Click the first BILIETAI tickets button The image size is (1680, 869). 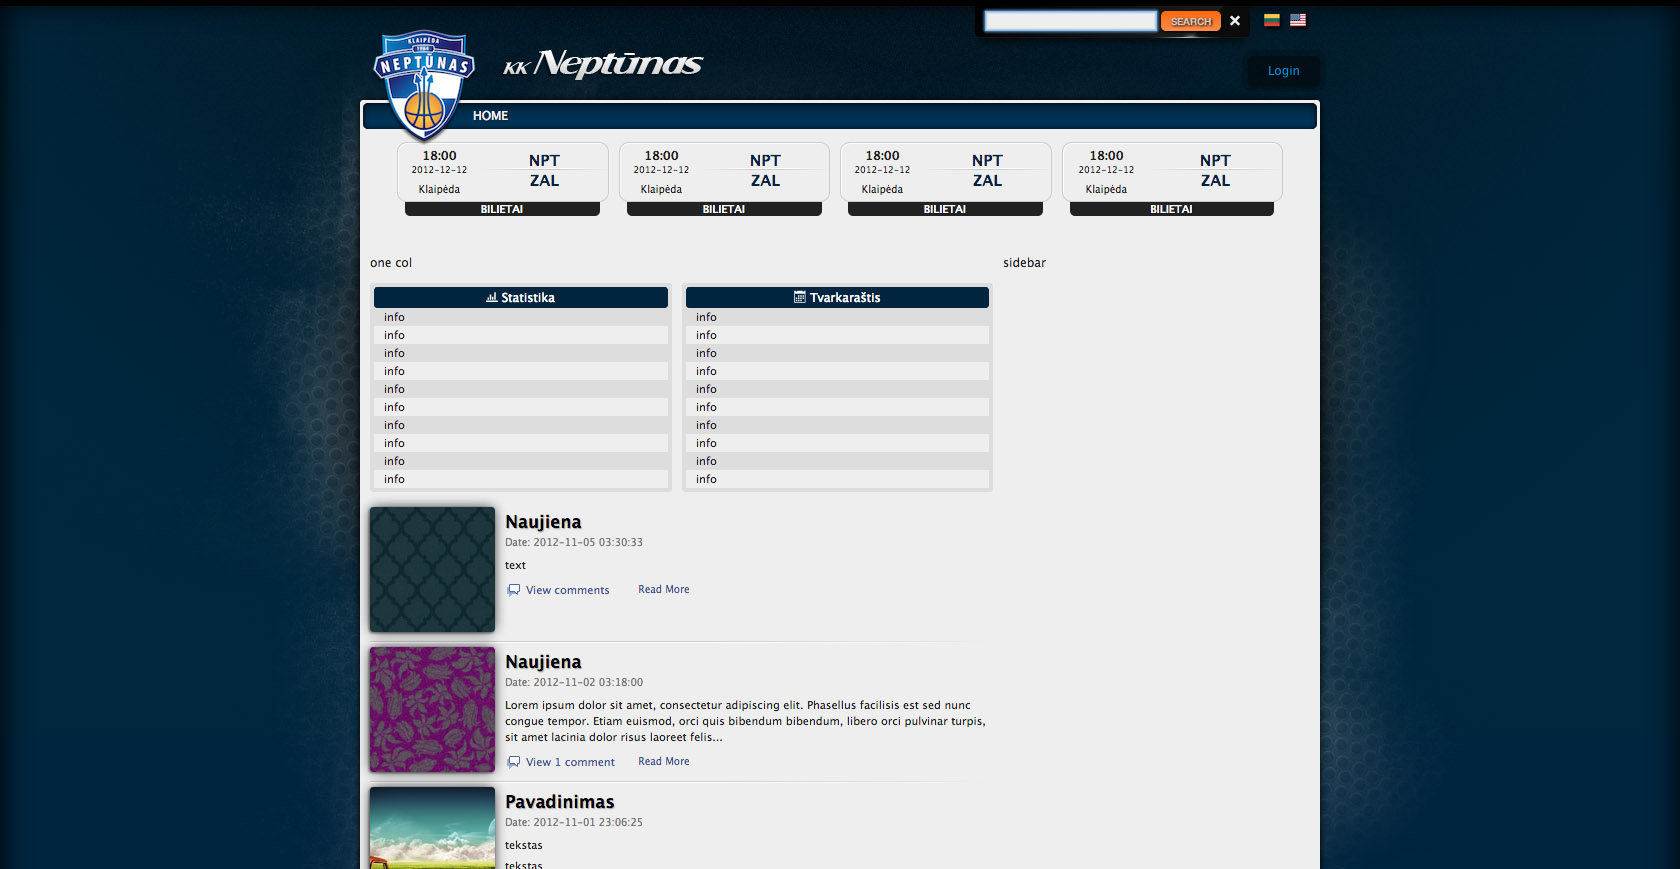coord(502,210)
